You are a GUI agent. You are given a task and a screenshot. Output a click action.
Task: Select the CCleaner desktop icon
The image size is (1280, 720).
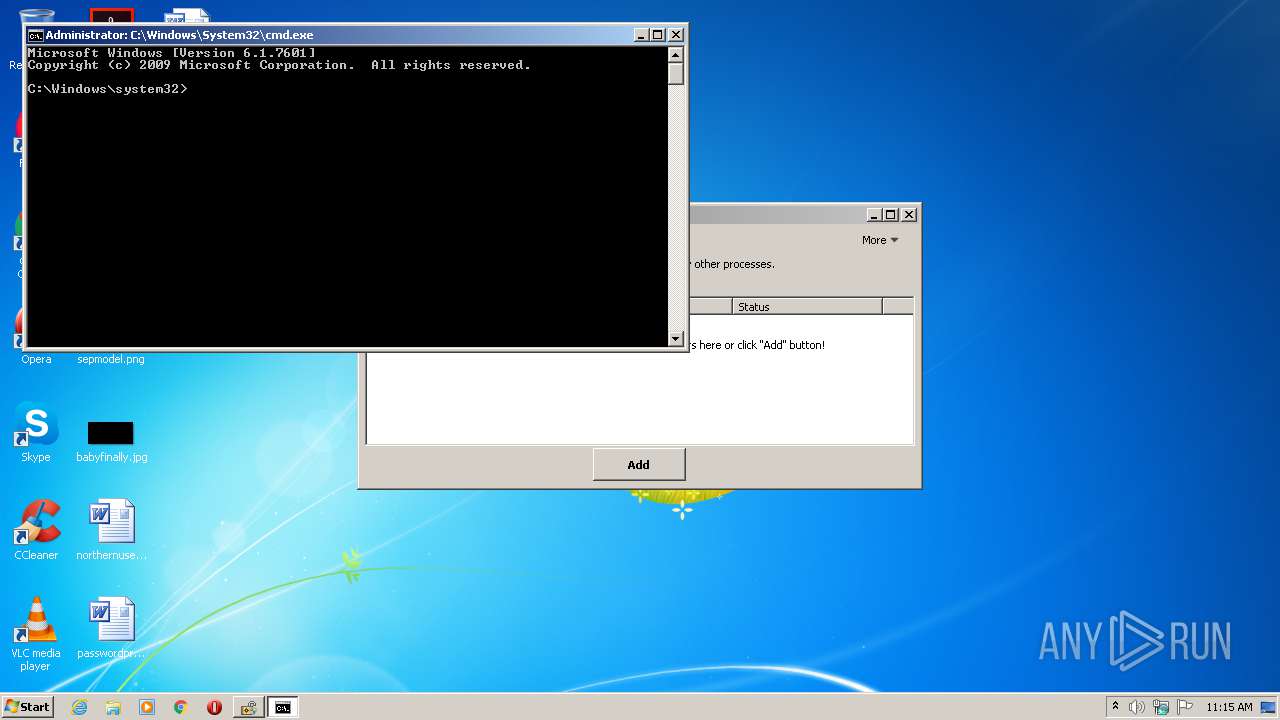tap(36, 531)
